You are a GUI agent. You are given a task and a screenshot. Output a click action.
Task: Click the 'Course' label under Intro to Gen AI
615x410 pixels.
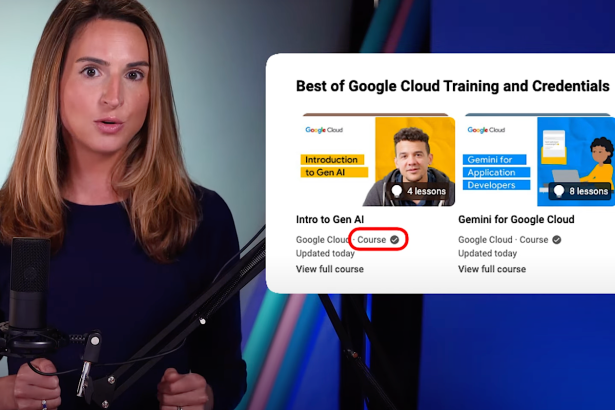(371, 240)
